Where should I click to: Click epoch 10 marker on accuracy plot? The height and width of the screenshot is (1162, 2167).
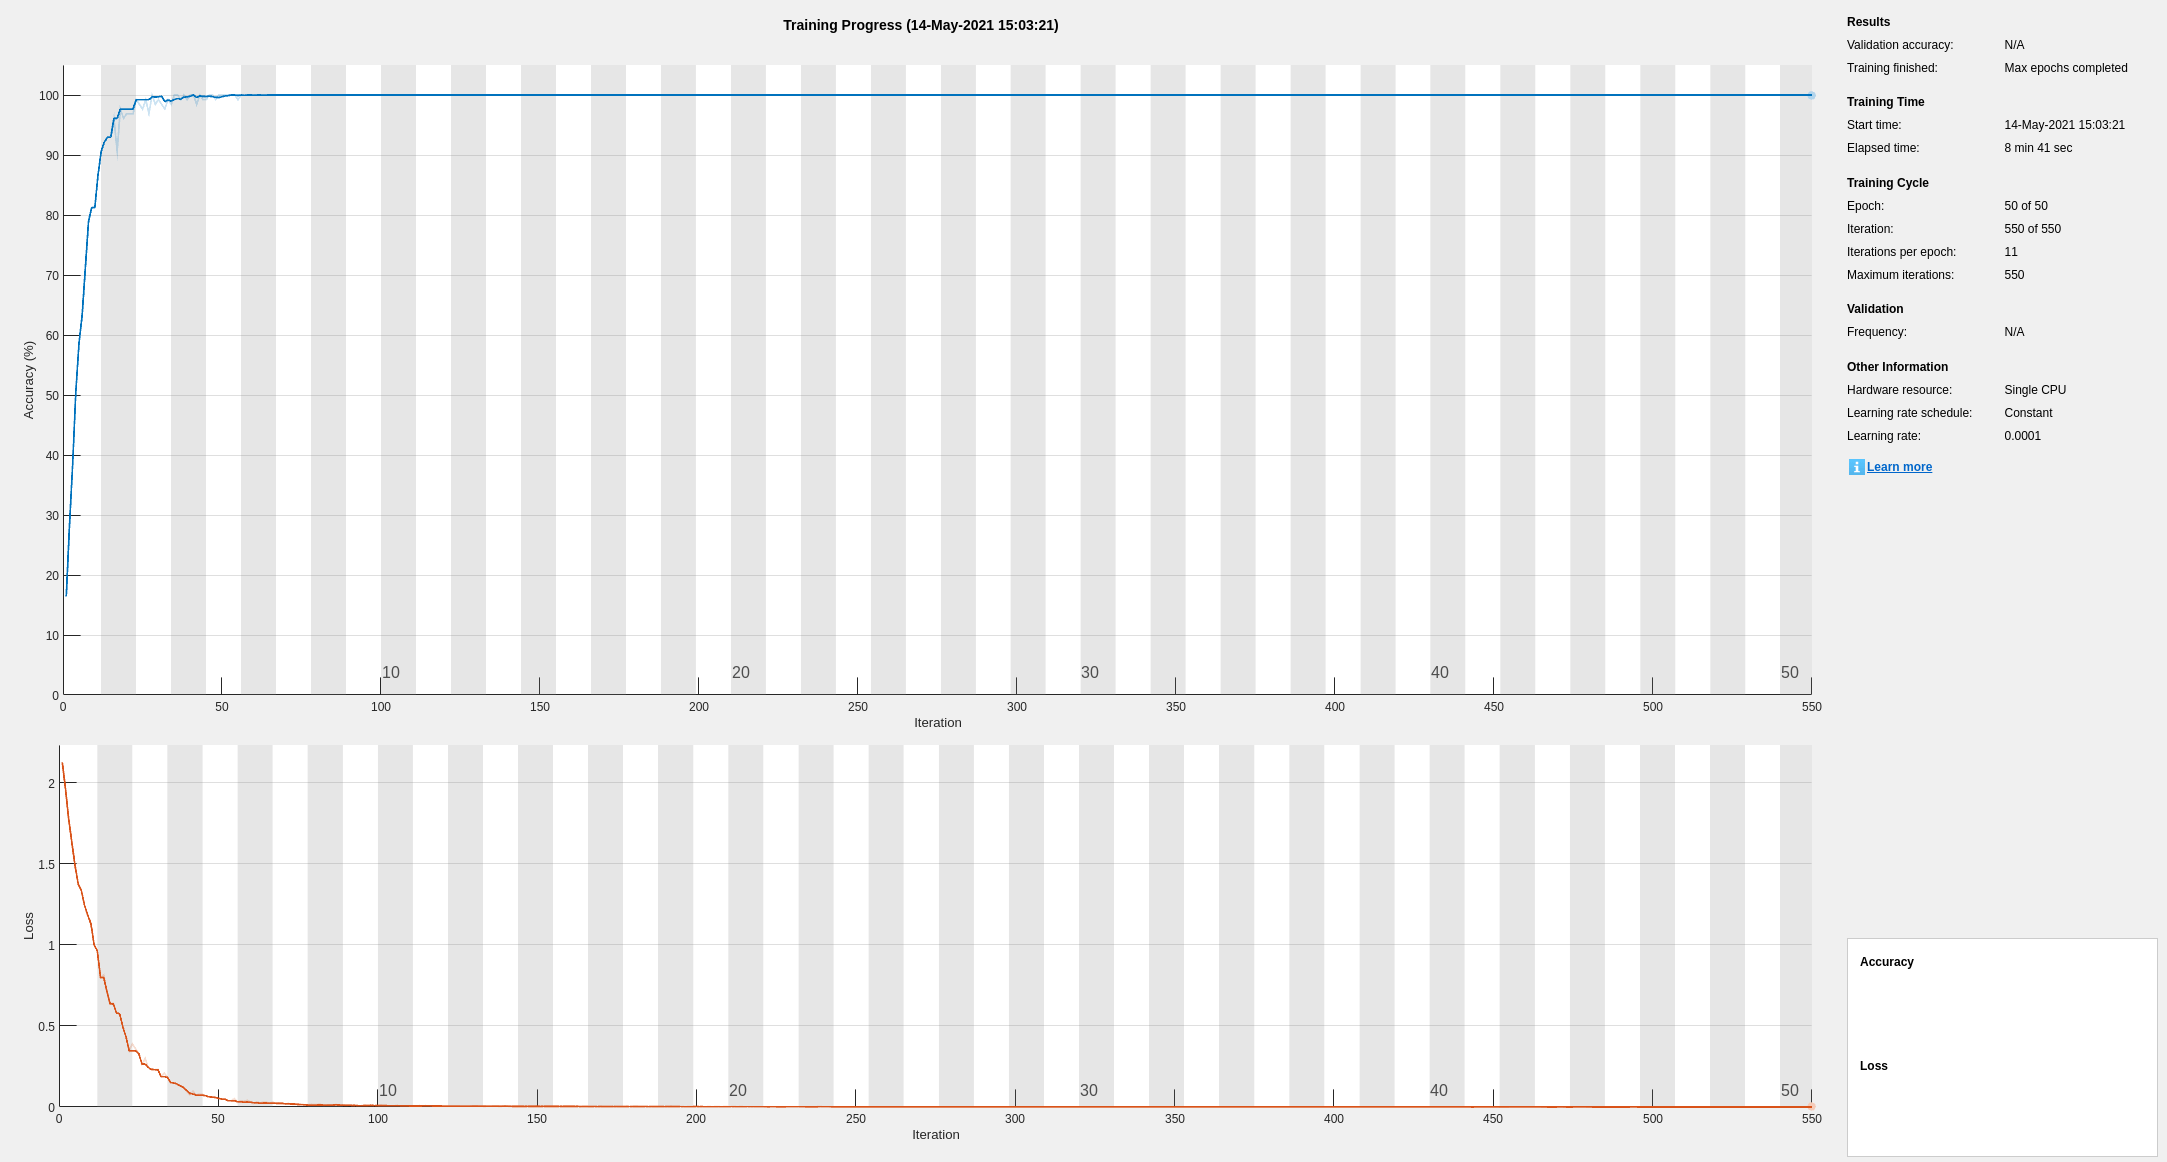(x=391, y=673)
